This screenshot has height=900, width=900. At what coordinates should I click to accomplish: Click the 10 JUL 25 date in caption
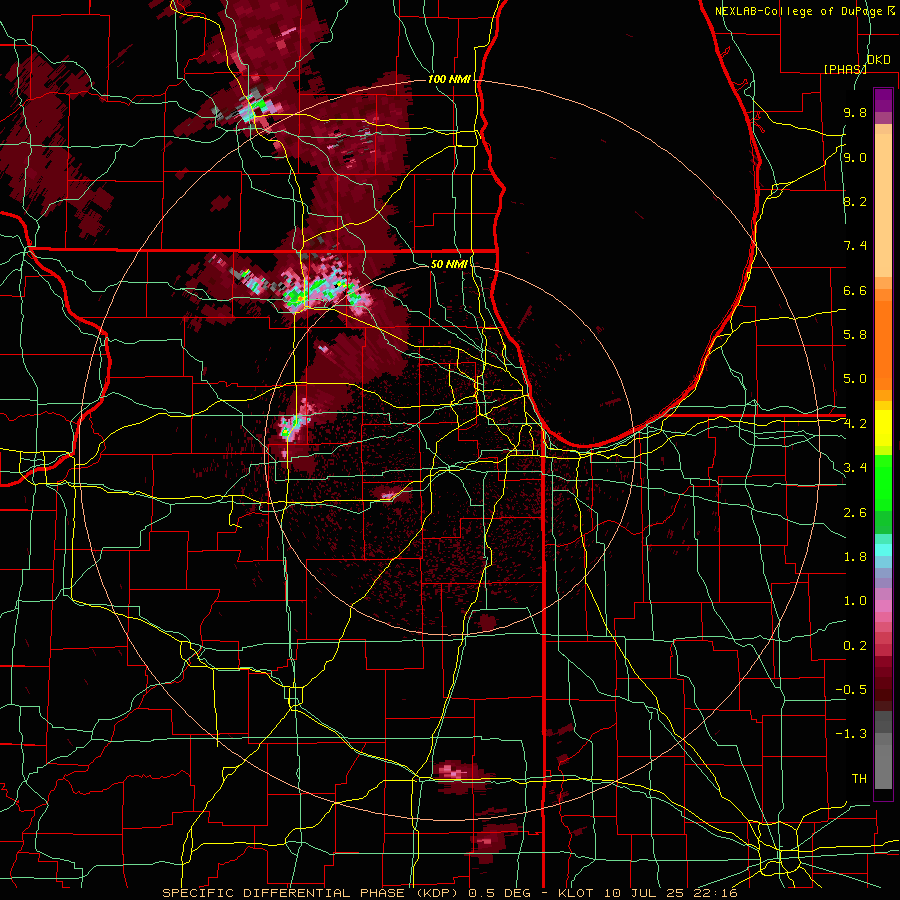point(642,893)
